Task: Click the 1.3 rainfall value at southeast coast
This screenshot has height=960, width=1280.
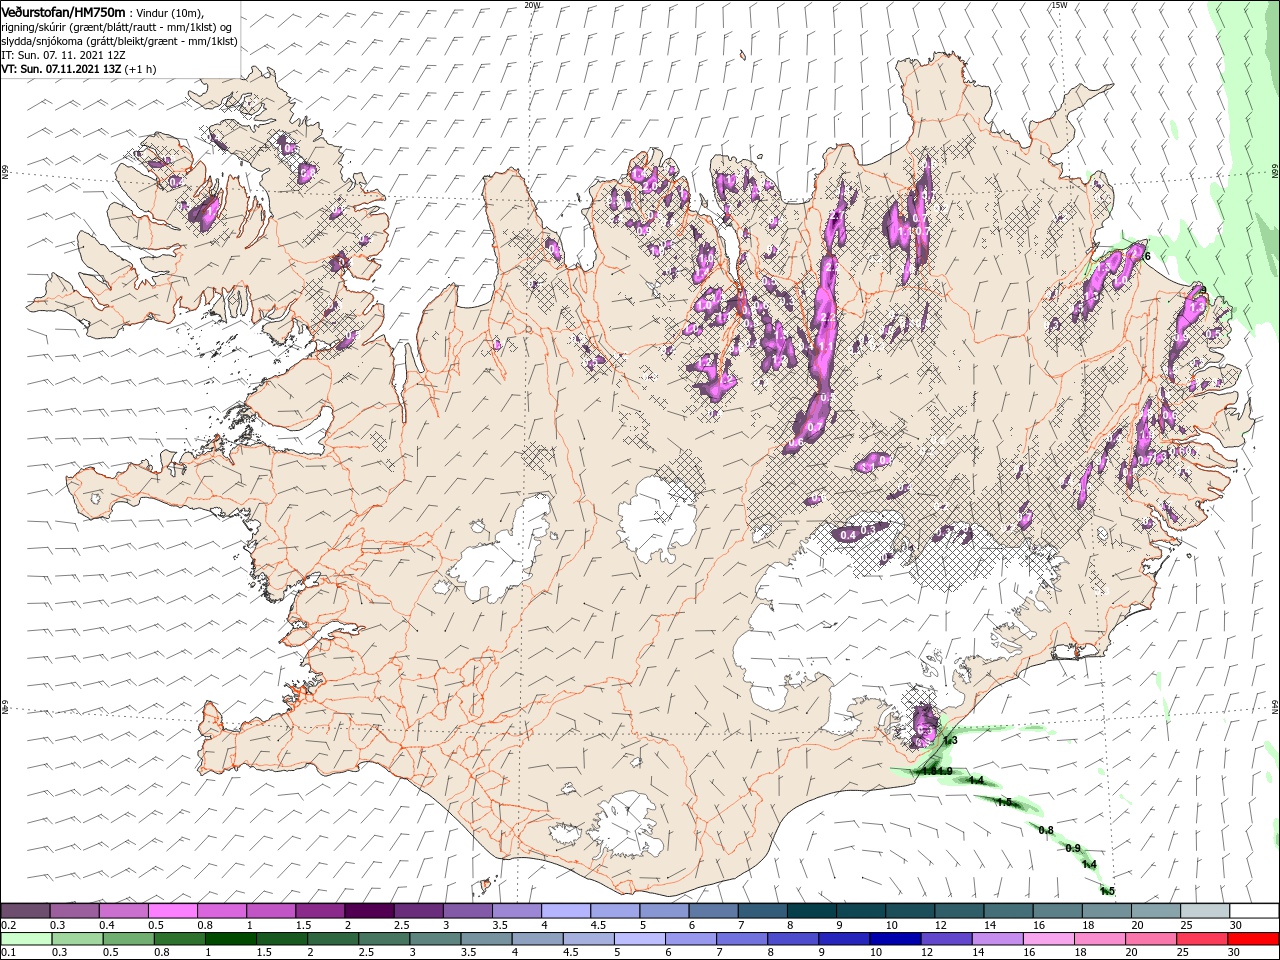Action: click(950, 740)
